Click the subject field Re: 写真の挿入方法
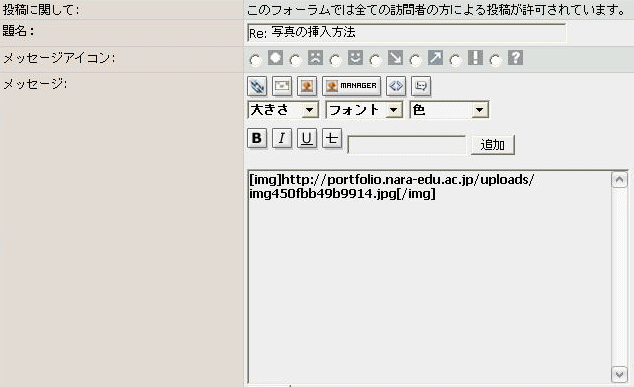This screenshot has height=387, width=634. pos(406,33)
